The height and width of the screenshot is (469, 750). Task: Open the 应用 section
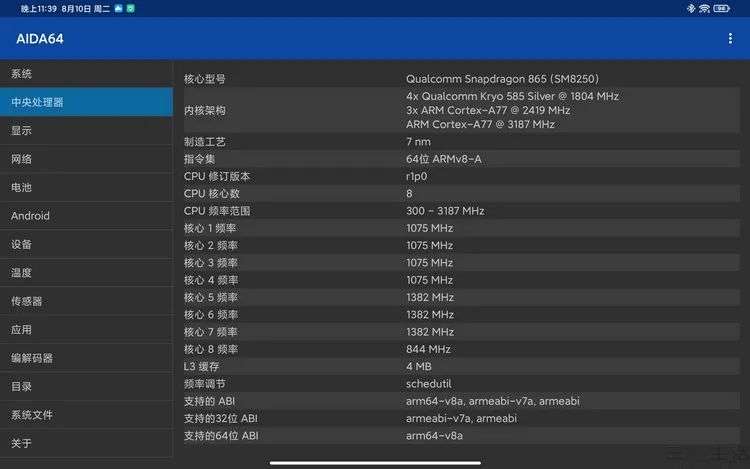[86, 329]
